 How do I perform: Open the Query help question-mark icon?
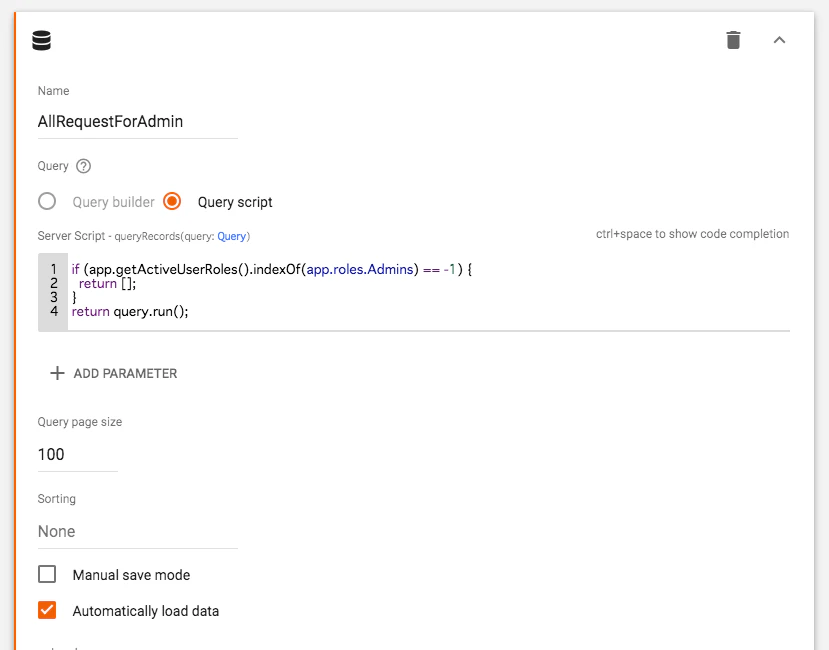(x=84, y=166)
